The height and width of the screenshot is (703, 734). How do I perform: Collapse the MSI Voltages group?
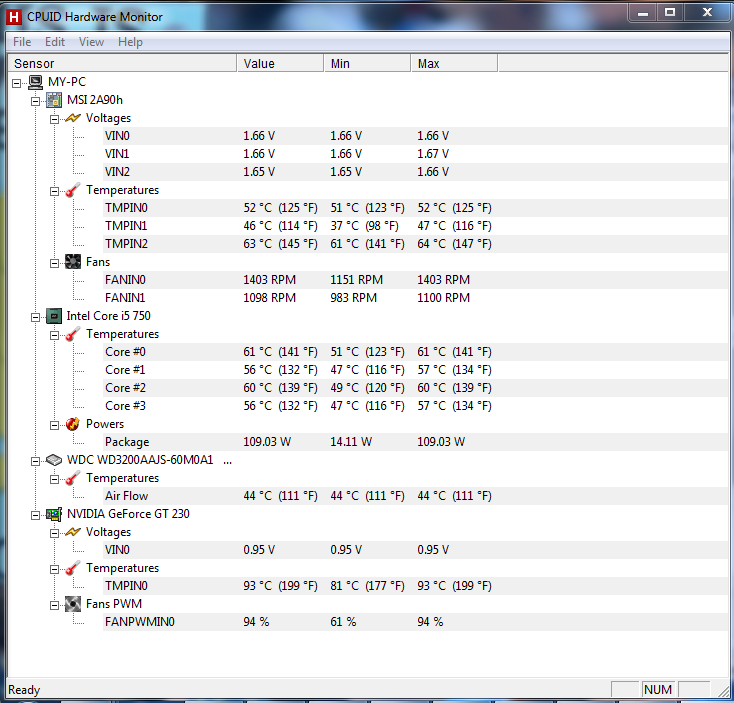tap(54, 119)
